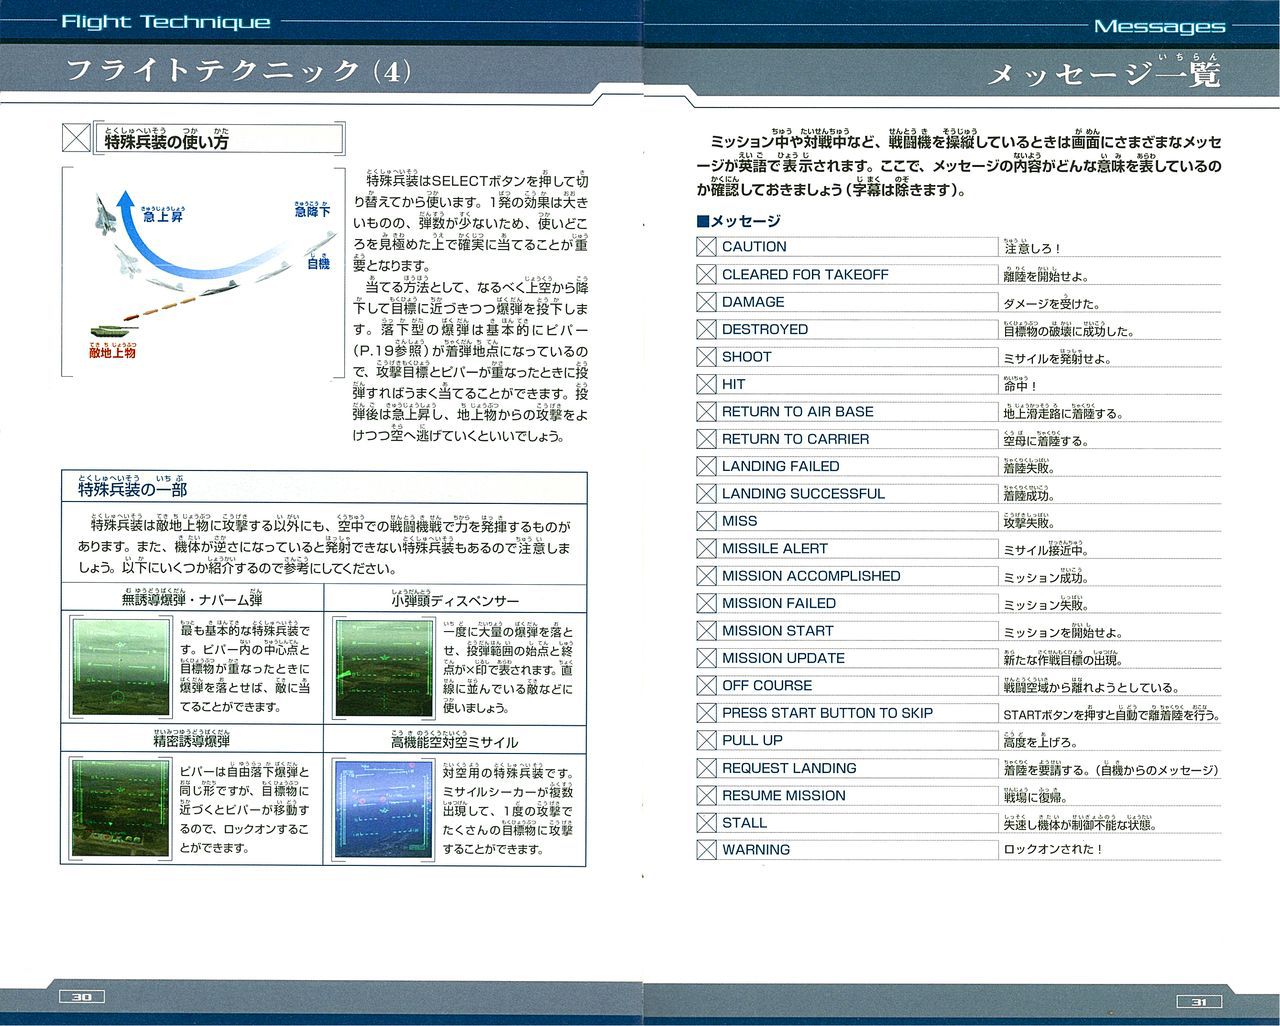
Task: Click the ミサイルを発射せよ。 translation text
Action: point(1057,358)
